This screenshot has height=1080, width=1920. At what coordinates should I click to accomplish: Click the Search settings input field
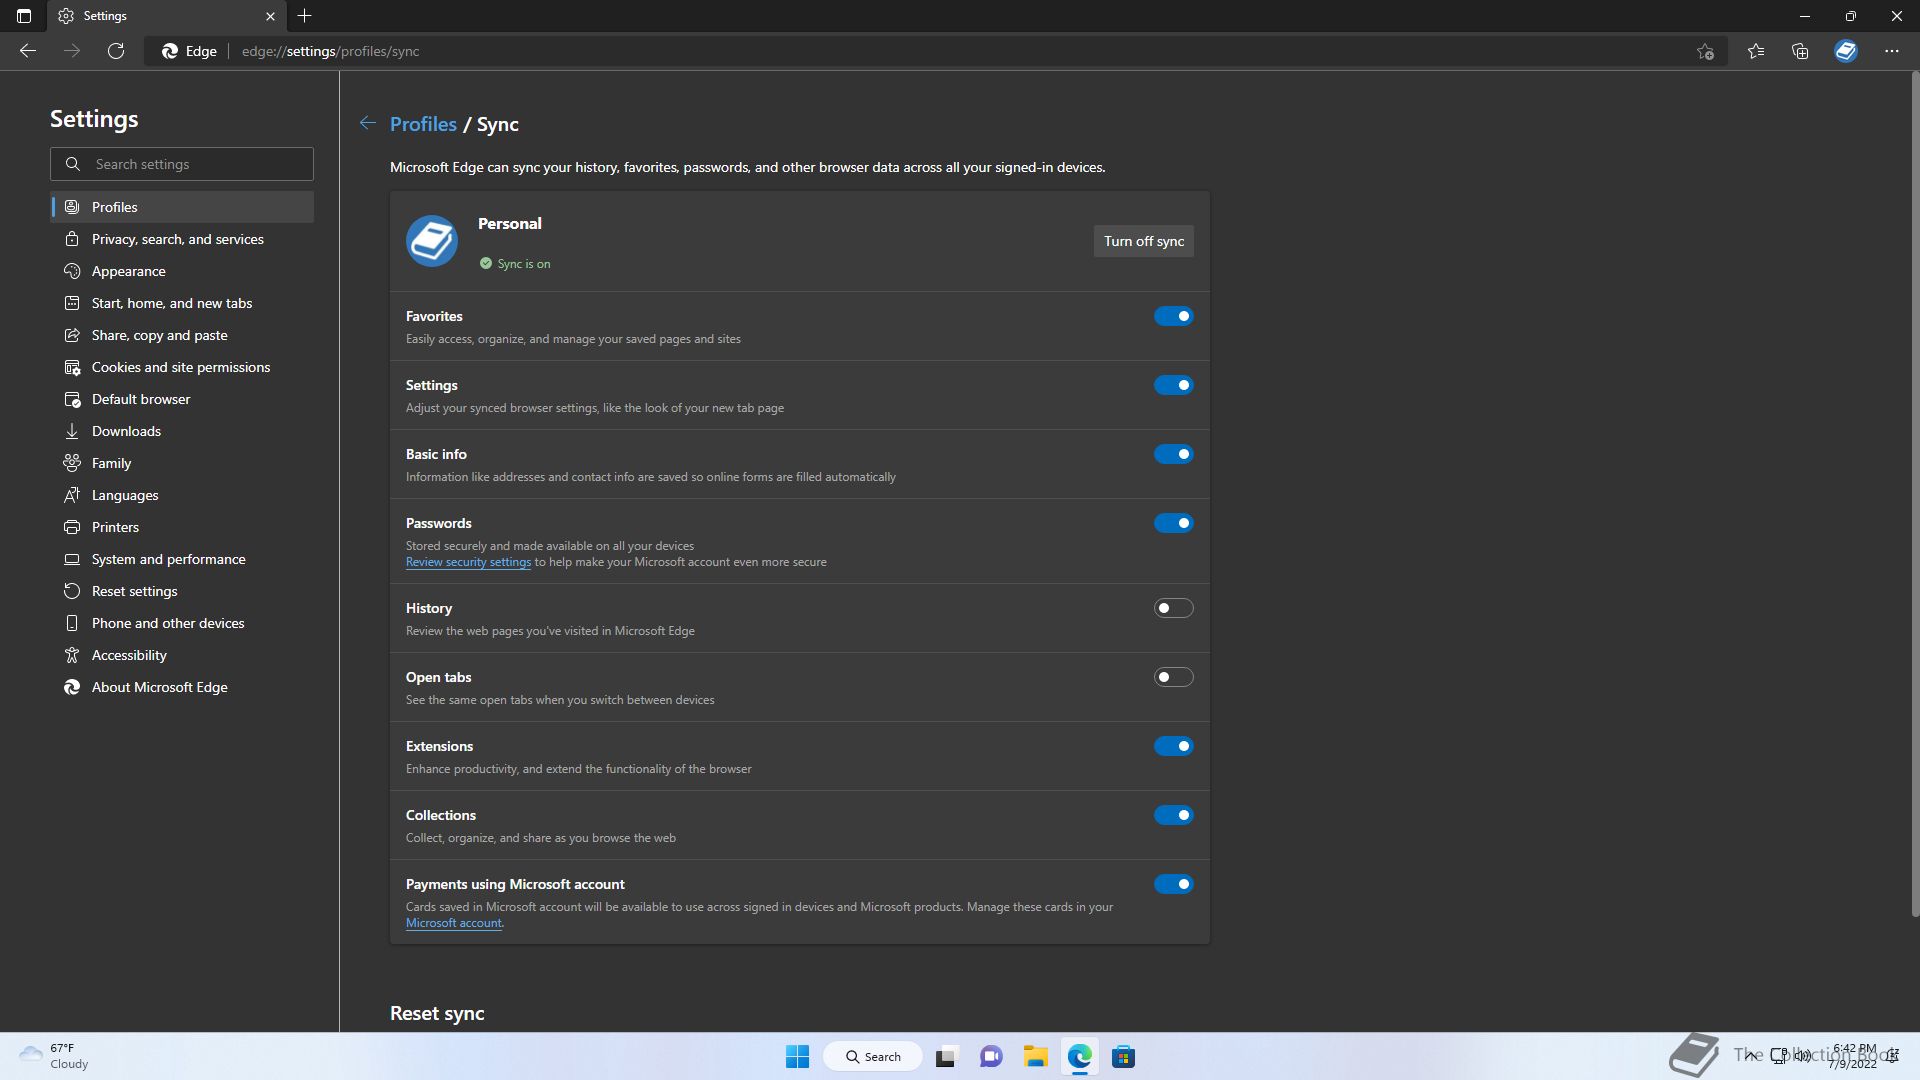click(x=182, y=164)
